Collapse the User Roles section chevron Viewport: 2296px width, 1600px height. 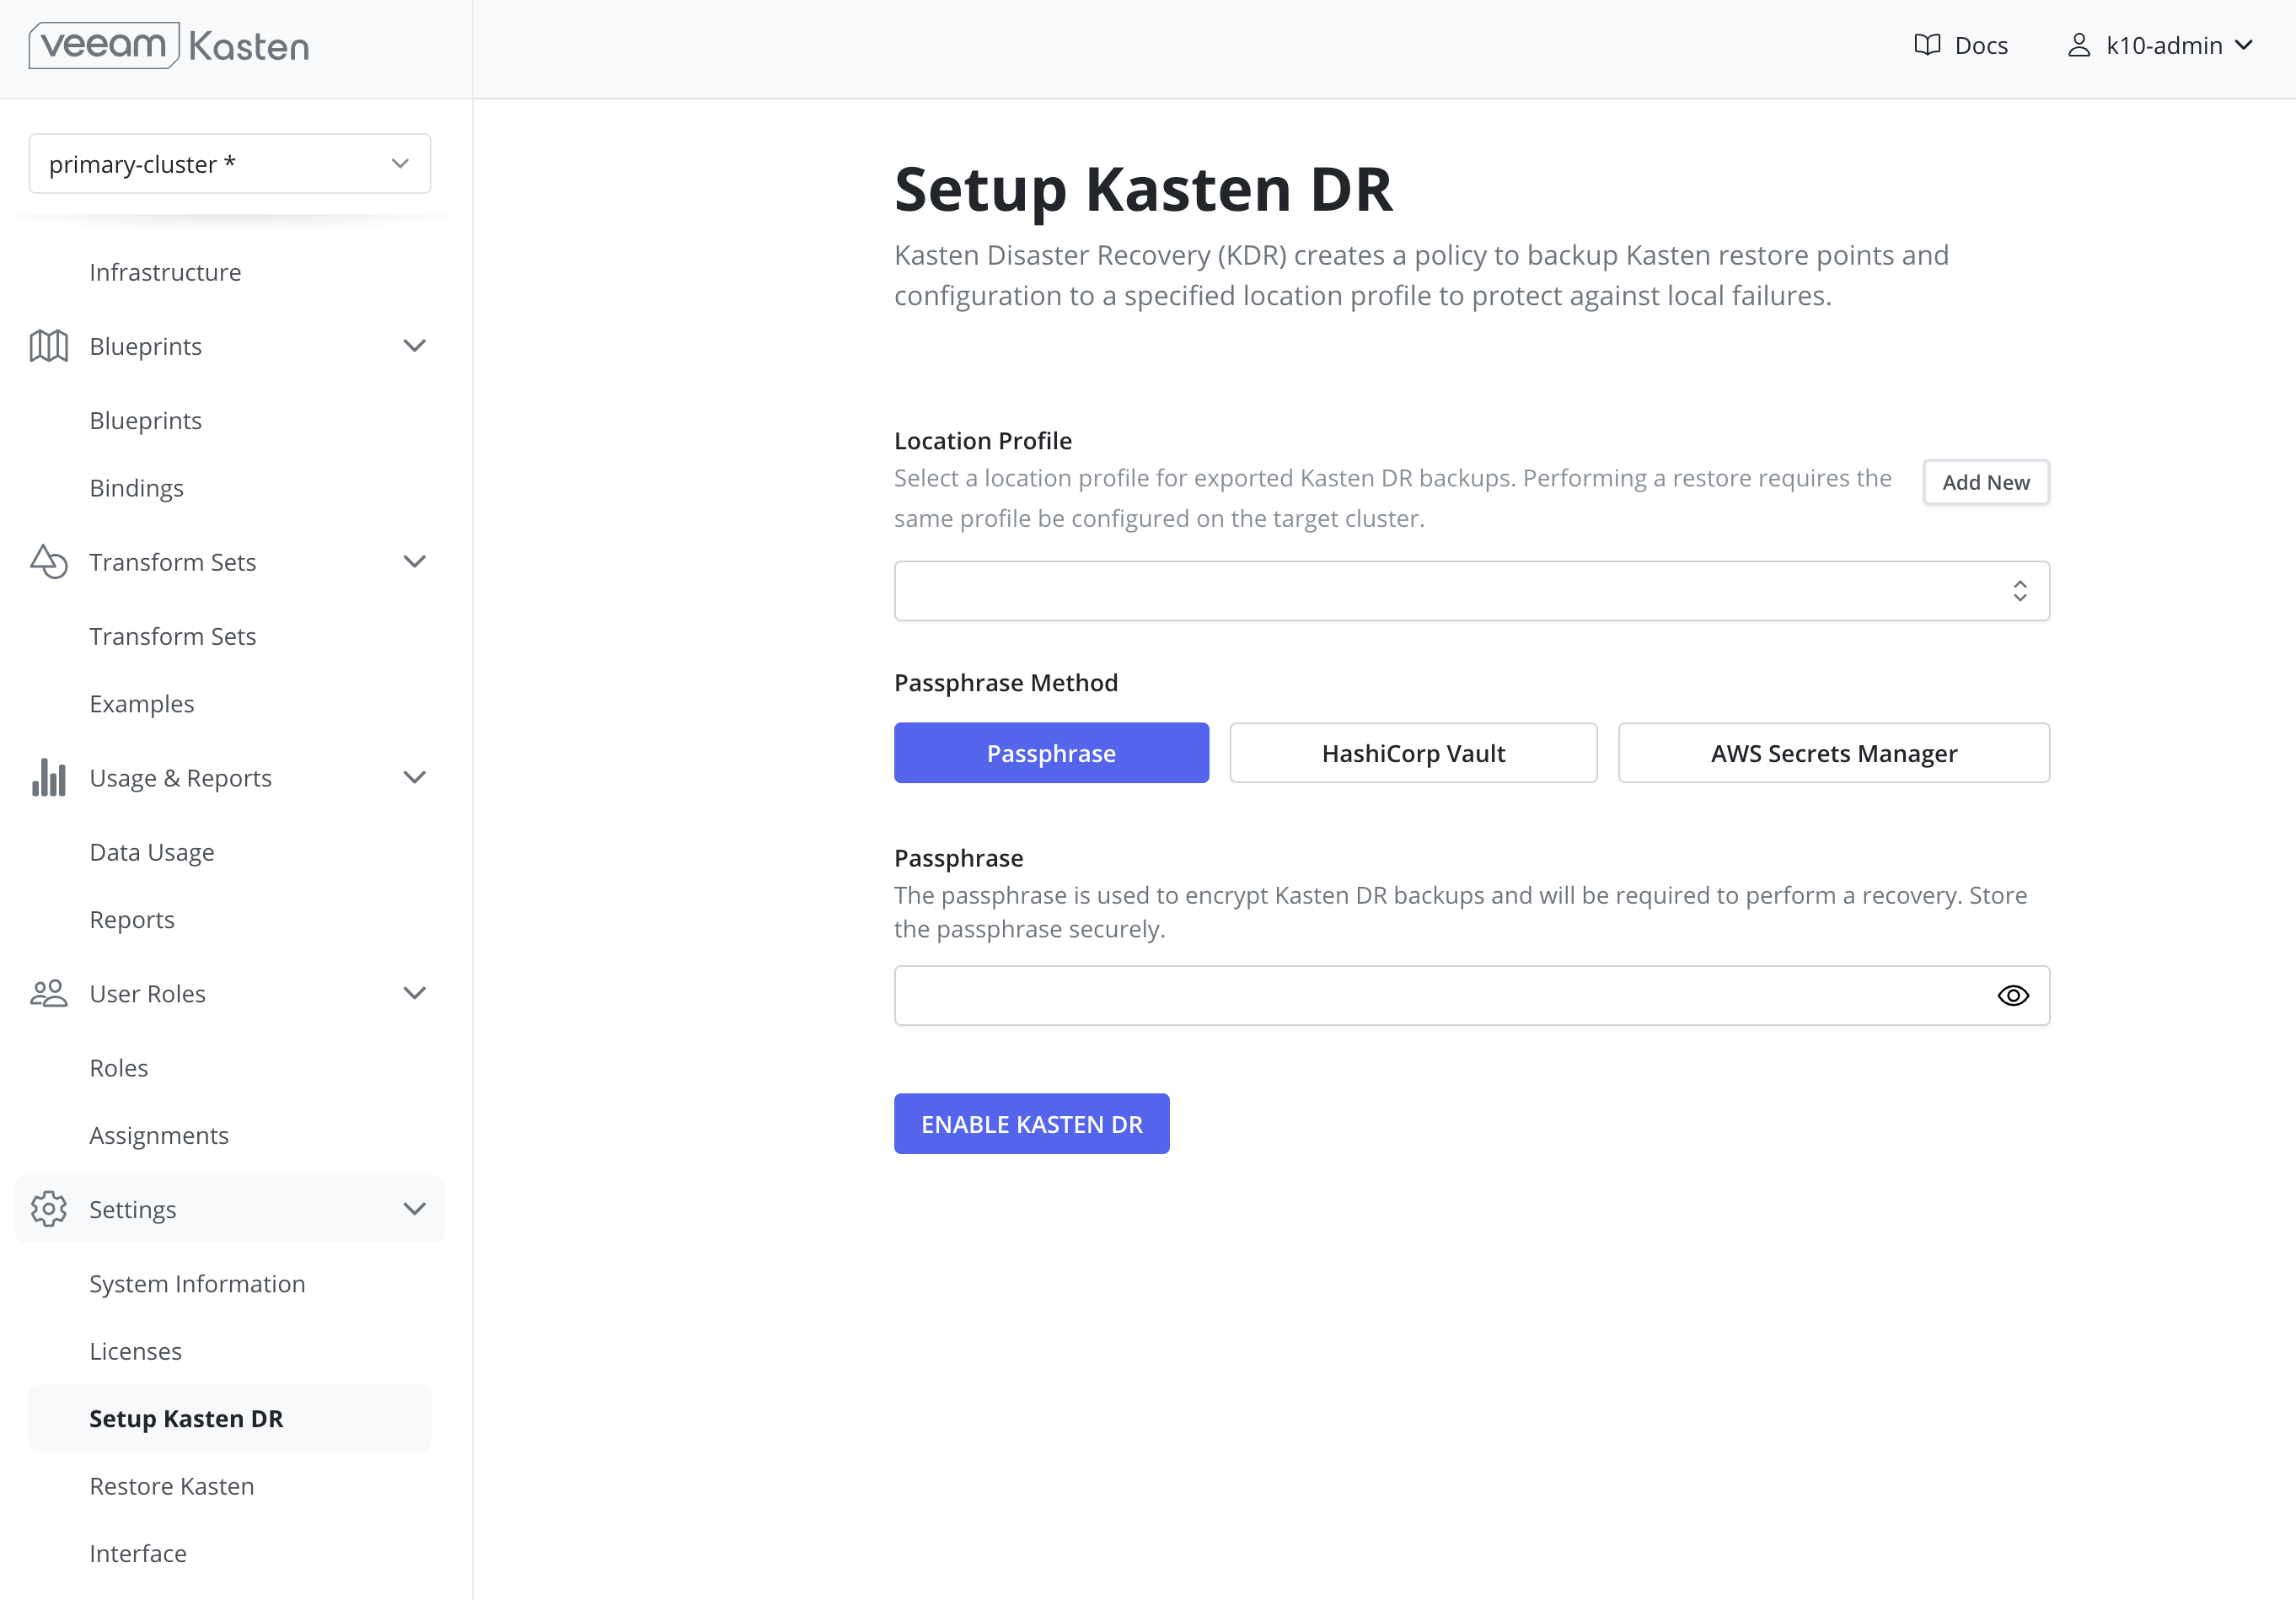[414, 993]
